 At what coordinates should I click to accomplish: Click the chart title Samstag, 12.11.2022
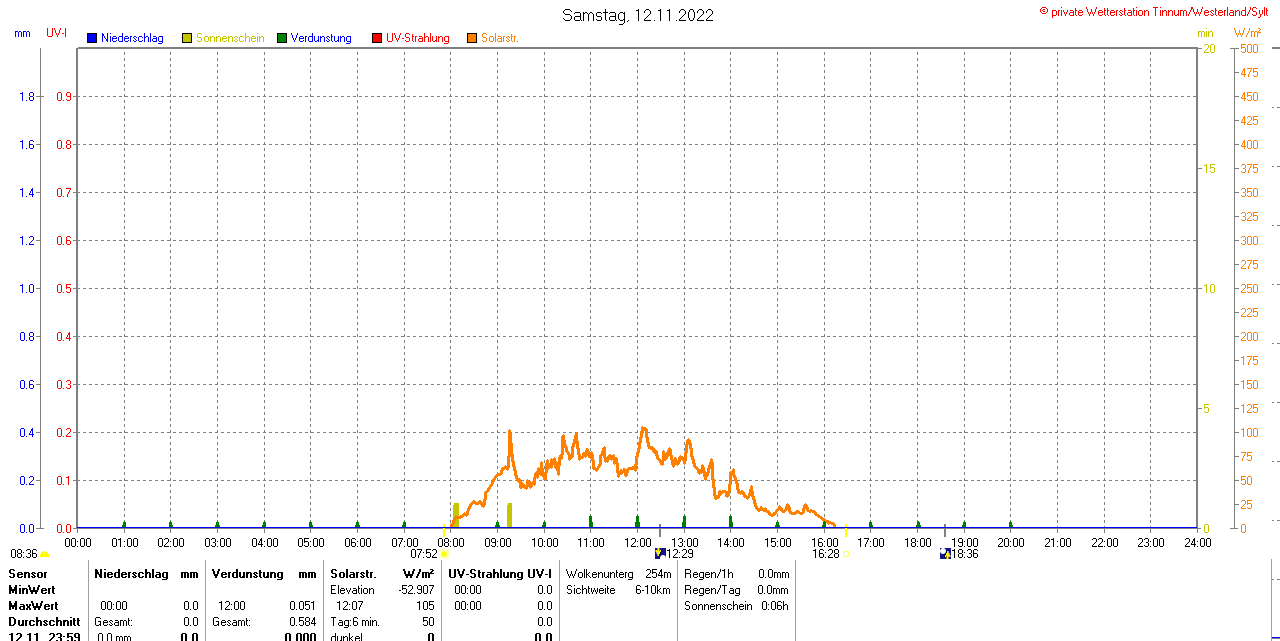(638, 15)
